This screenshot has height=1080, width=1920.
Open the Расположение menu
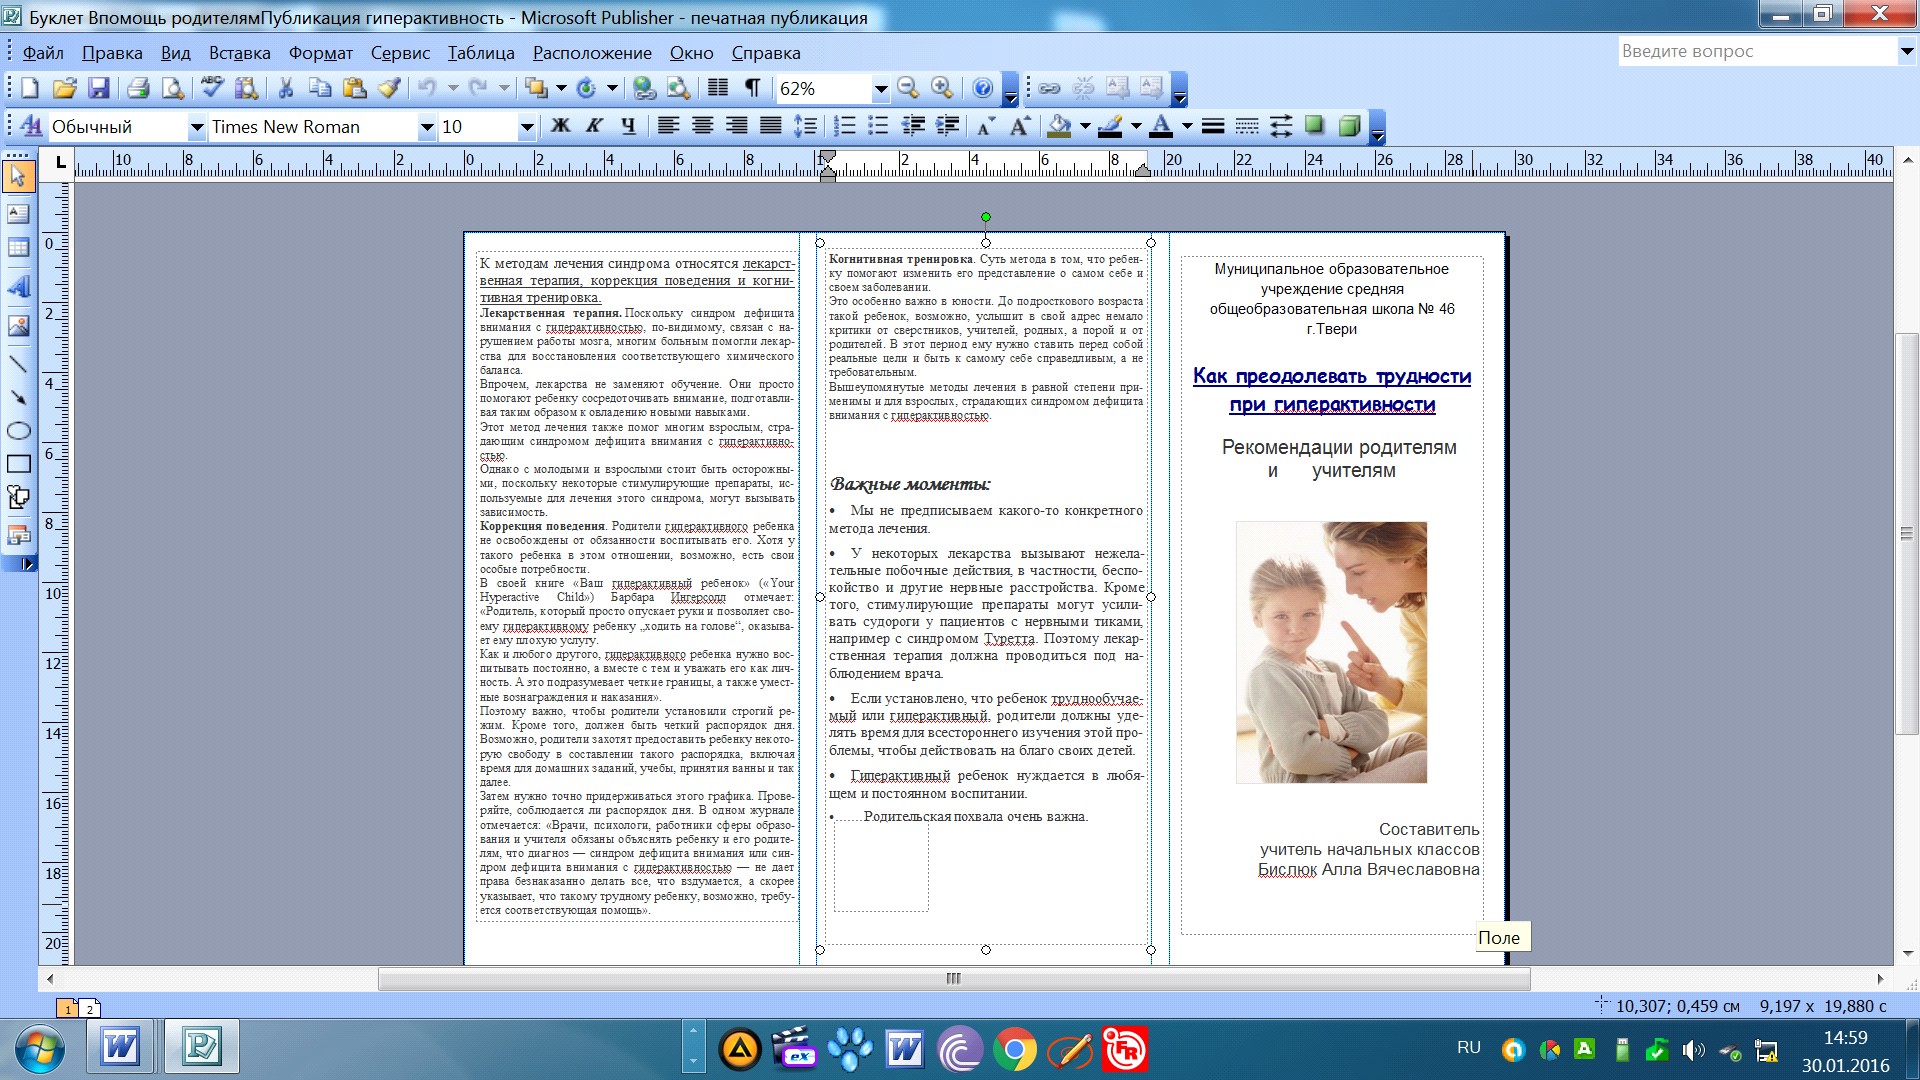(x=592, y=53)
